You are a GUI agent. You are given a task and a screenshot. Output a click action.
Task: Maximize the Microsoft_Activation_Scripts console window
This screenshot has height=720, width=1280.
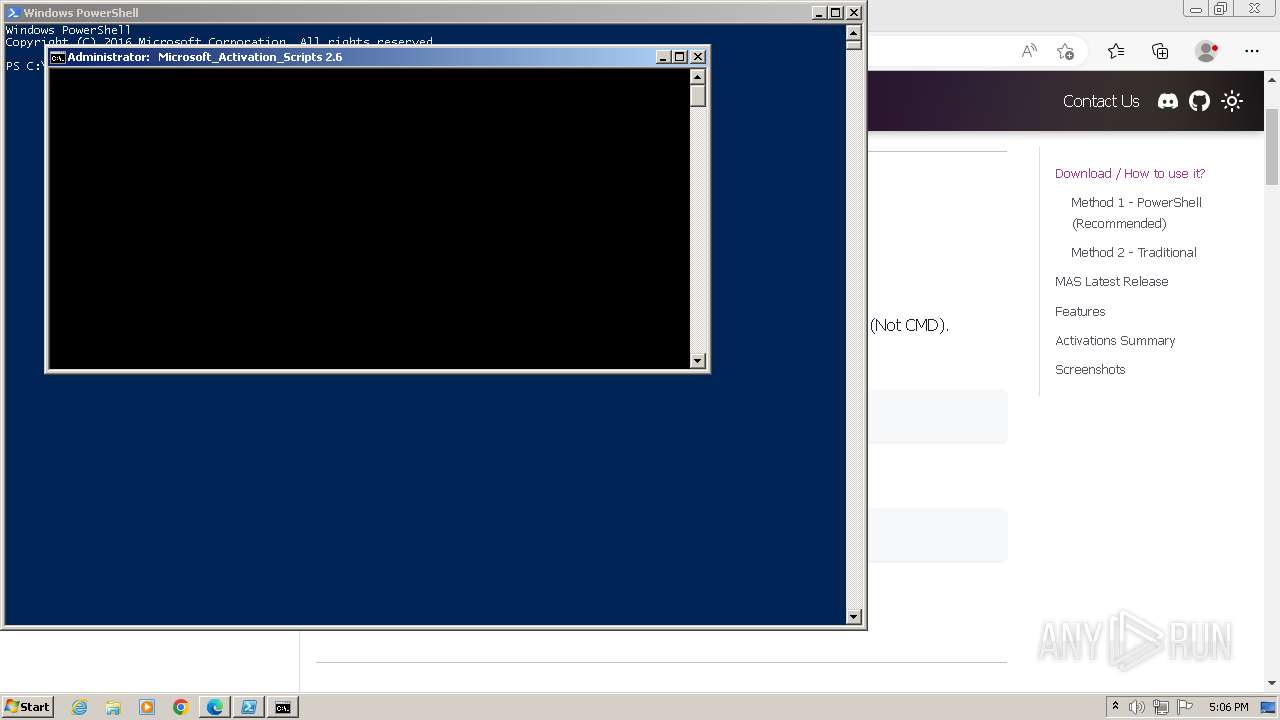tap(680, 57)
